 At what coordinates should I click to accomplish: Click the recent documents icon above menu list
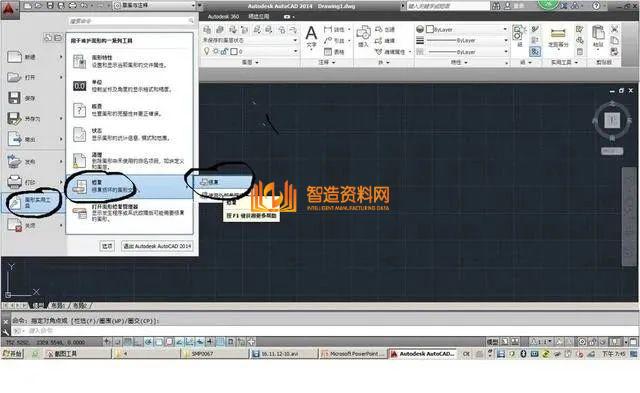coord(48,37)
